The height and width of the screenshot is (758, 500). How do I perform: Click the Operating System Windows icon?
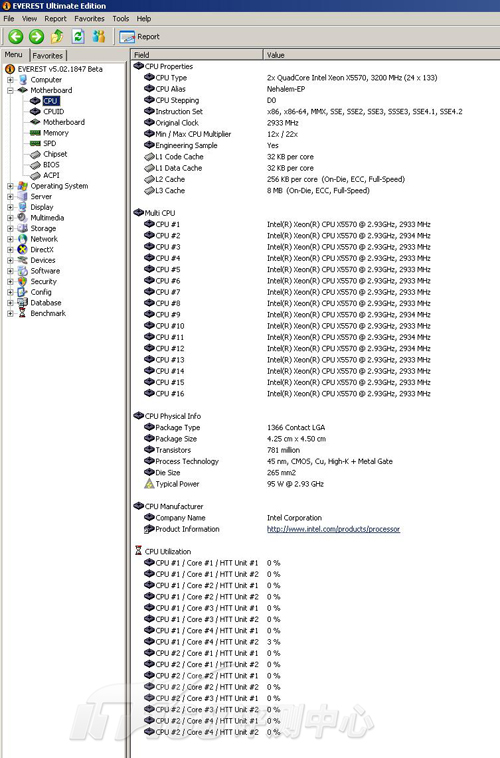(x=22, y=186)
